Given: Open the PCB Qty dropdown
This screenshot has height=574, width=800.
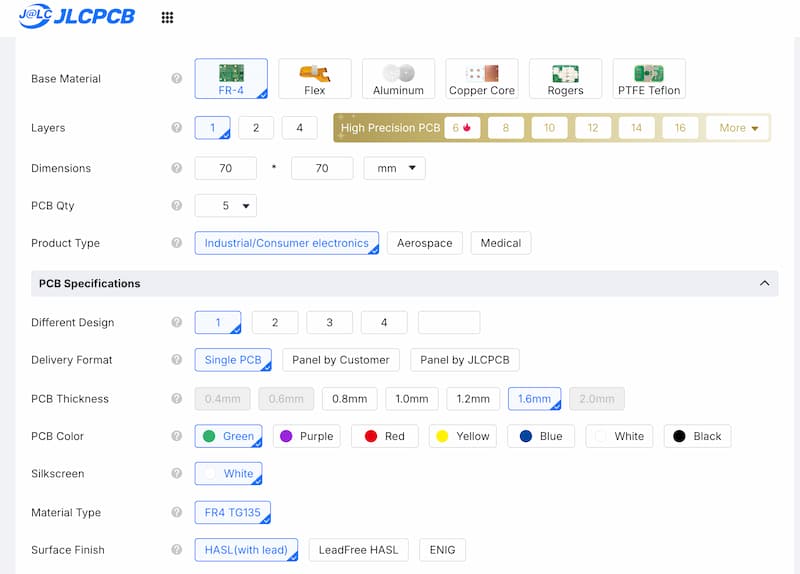Looking at the screenshot, I should (226, 206).
